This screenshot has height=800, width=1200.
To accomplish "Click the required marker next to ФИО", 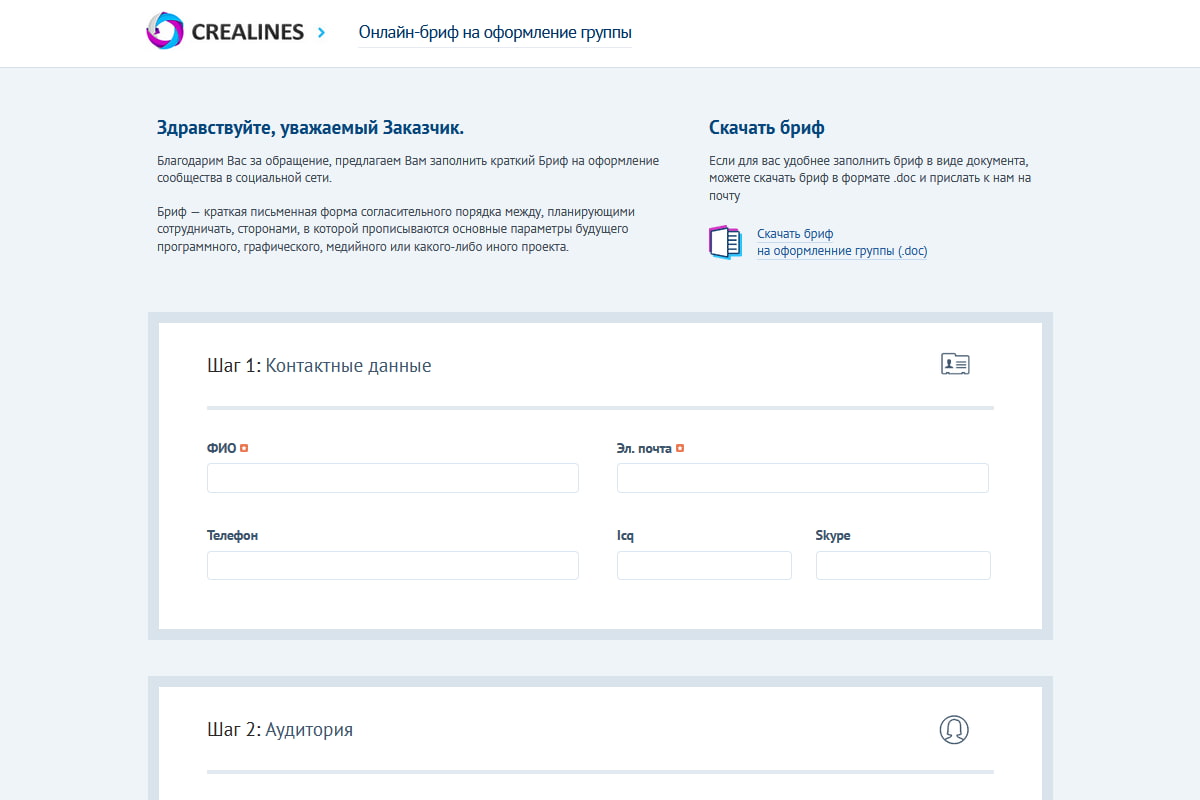I will tap(244, 448).
